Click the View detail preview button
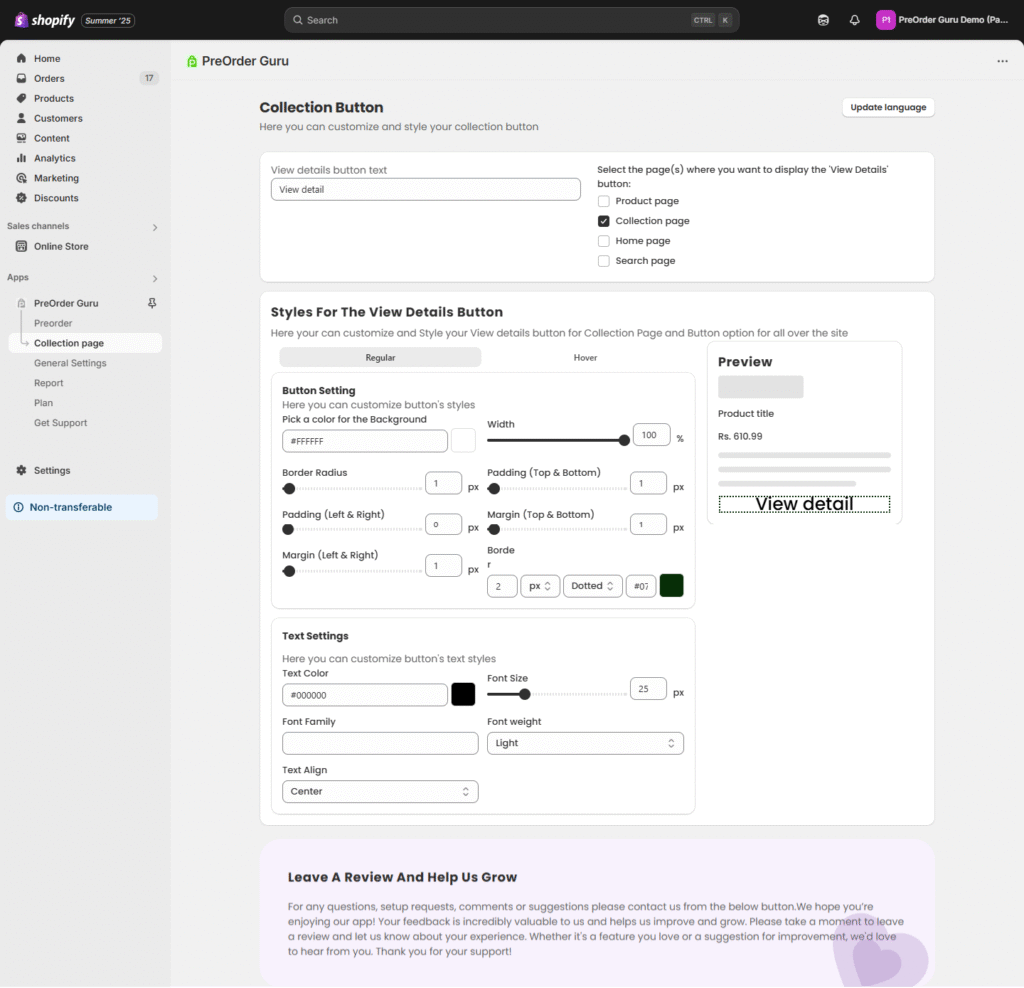Image resolution: width=1024 pixels, height=988 pixels. [804, 504]
